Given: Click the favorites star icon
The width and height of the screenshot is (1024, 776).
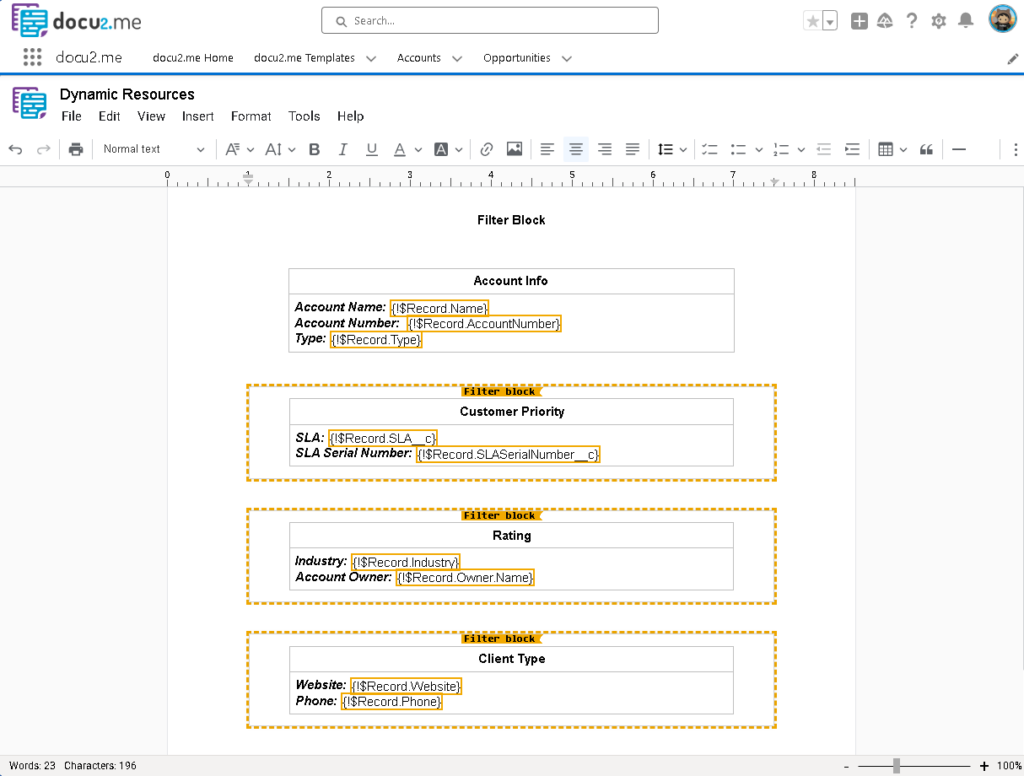Looking at the screenshot, I should tap(812, 21).
